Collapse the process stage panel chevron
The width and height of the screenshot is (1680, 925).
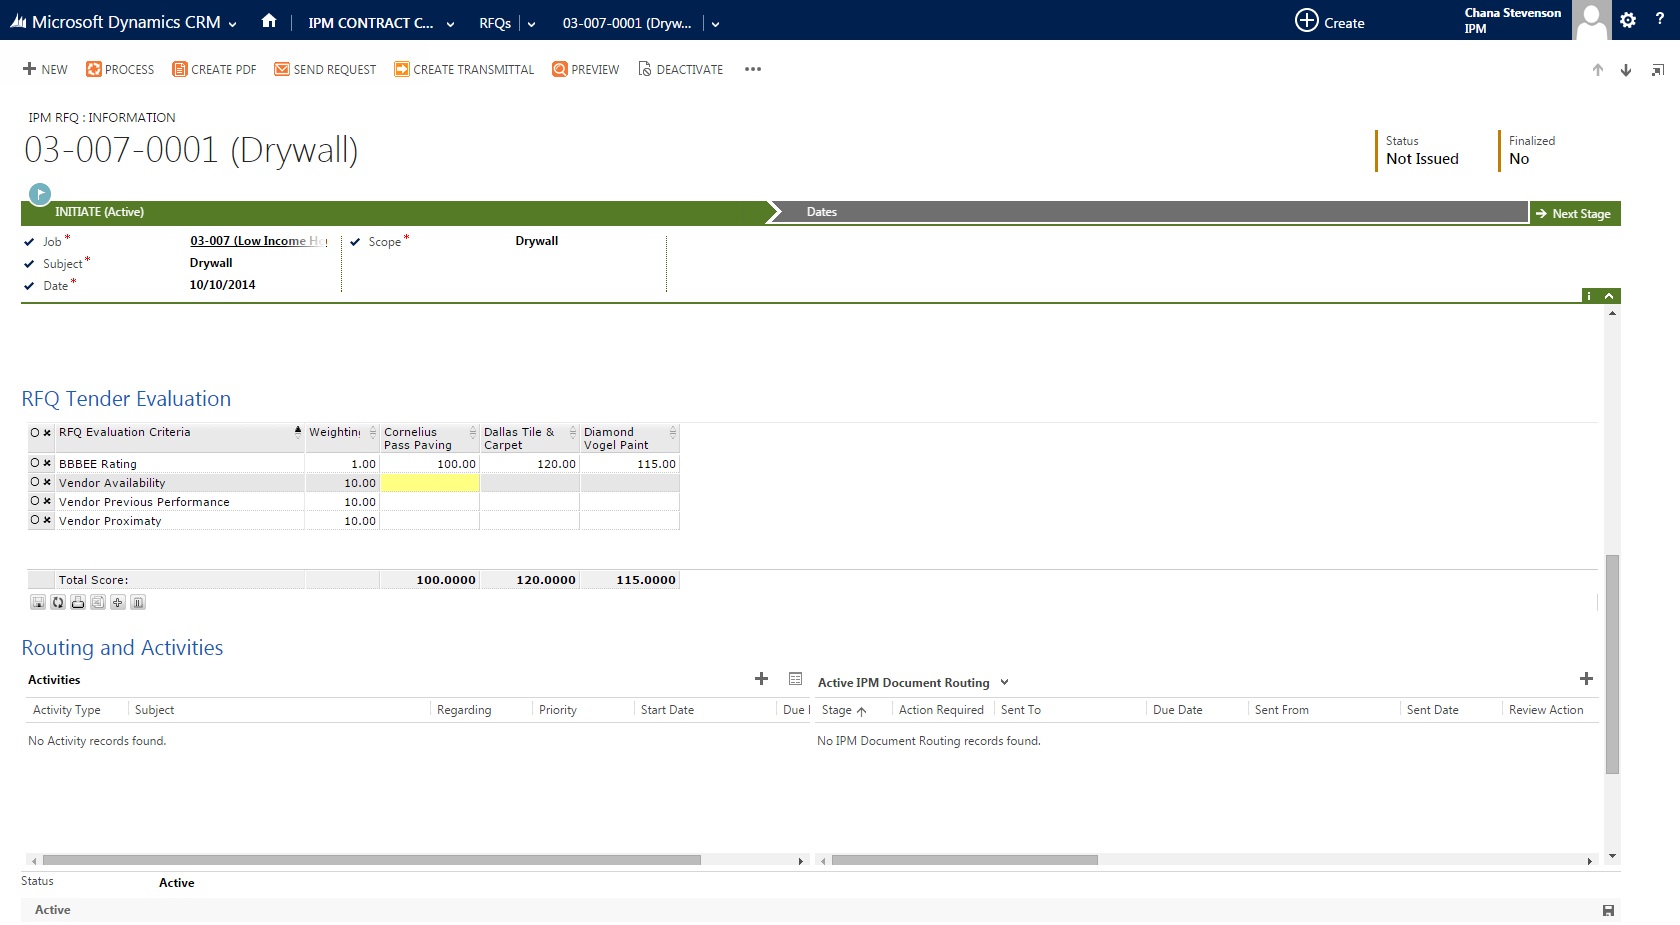pos(1609,296)
